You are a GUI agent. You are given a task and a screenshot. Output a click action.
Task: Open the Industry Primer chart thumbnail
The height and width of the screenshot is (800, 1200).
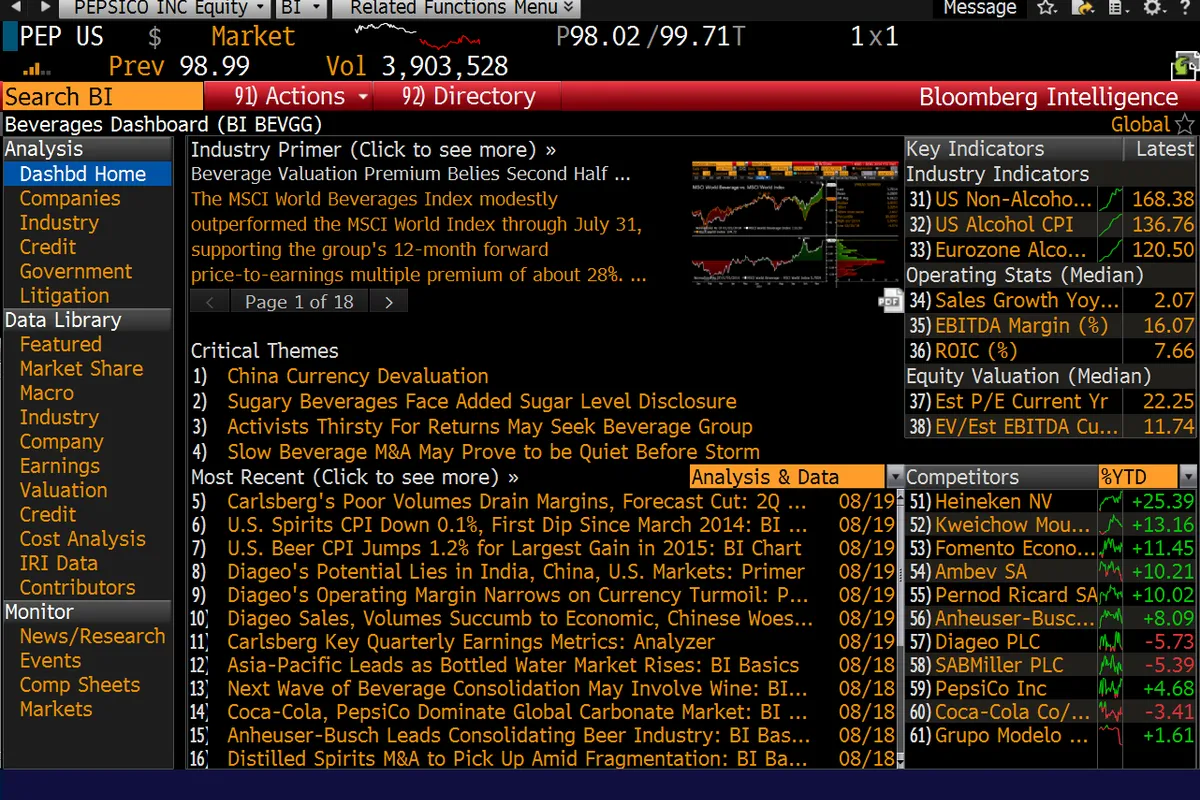pyautogui.click(x=796, y=223)
